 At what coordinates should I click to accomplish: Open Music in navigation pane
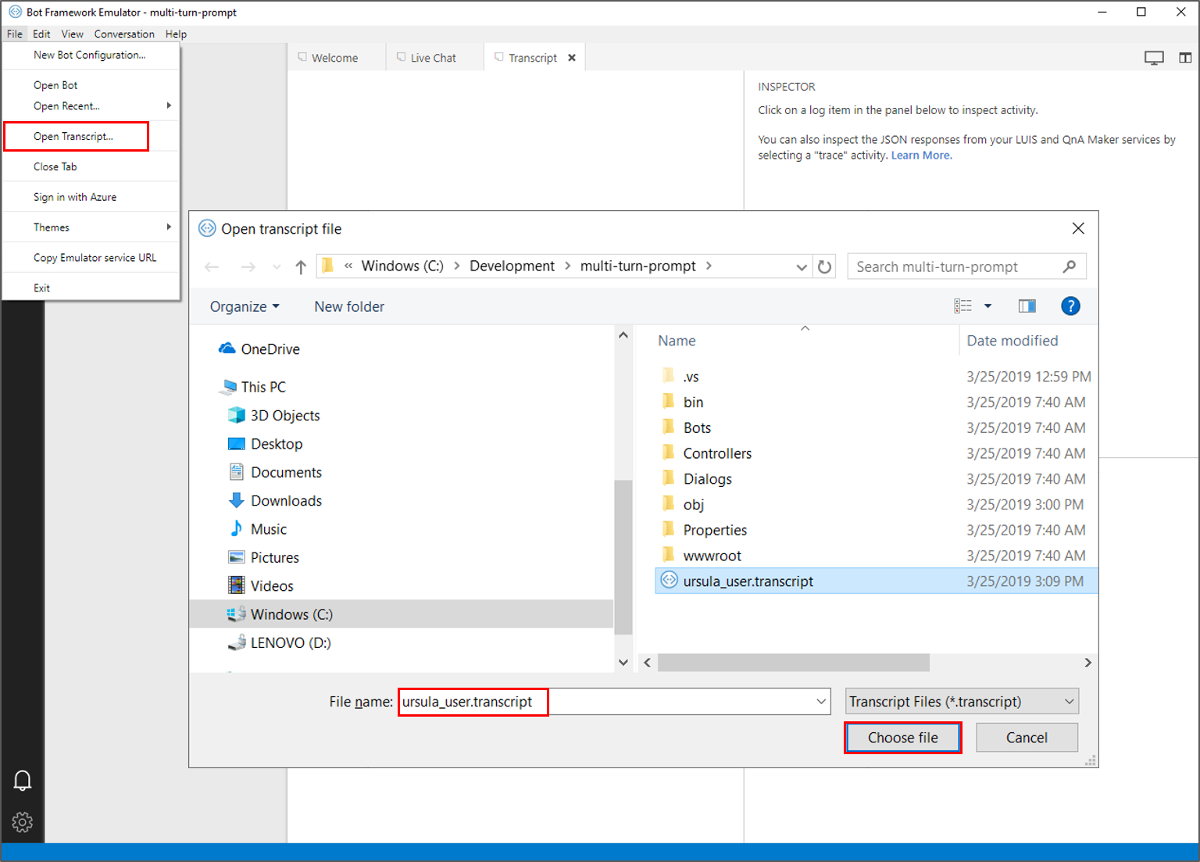[257, 529]
